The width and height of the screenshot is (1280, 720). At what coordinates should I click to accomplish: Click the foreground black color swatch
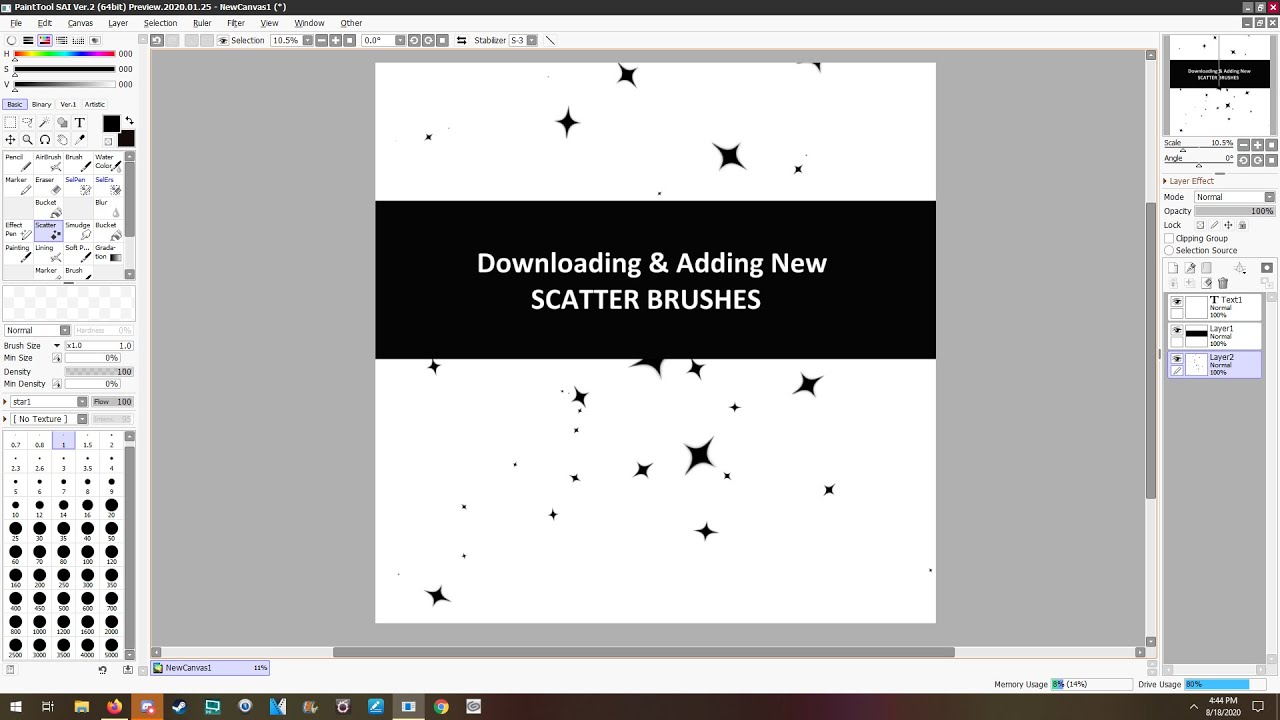point(111,123)
